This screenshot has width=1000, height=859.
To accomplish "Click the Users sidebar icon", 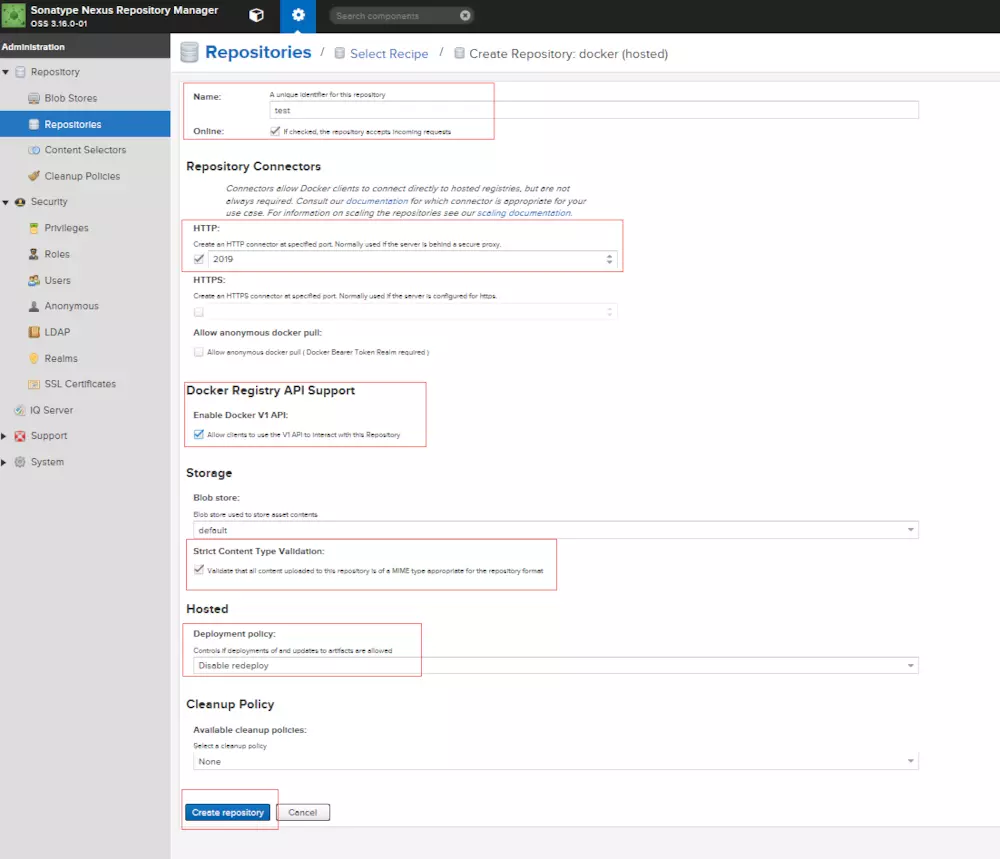I will 34,280.
